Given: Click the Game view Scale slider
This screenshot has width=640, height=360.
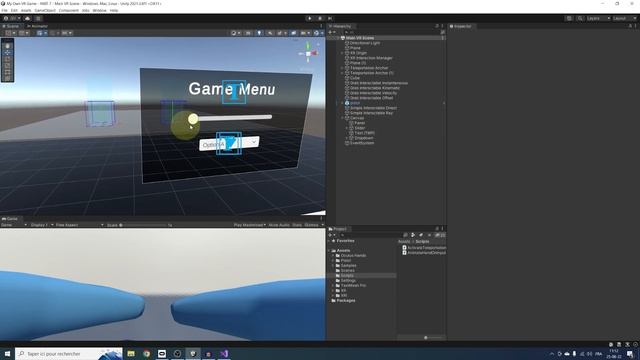Looking at the screenshot, I should [143, 225].
